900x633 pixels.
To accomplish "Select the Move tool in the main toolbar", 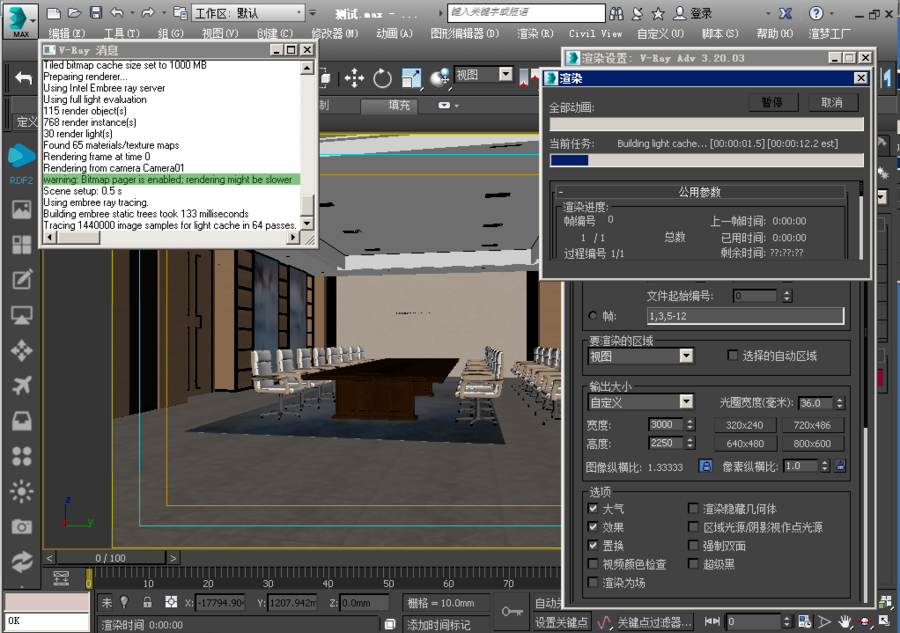I will [354, 78].
